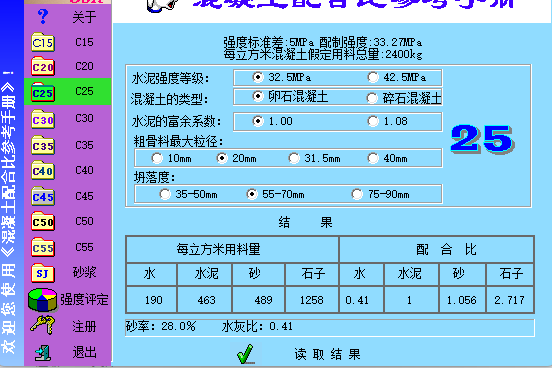This screenshot has width=552, height=368.
Task: Open C45 mix section label
Action: (84, 196)
